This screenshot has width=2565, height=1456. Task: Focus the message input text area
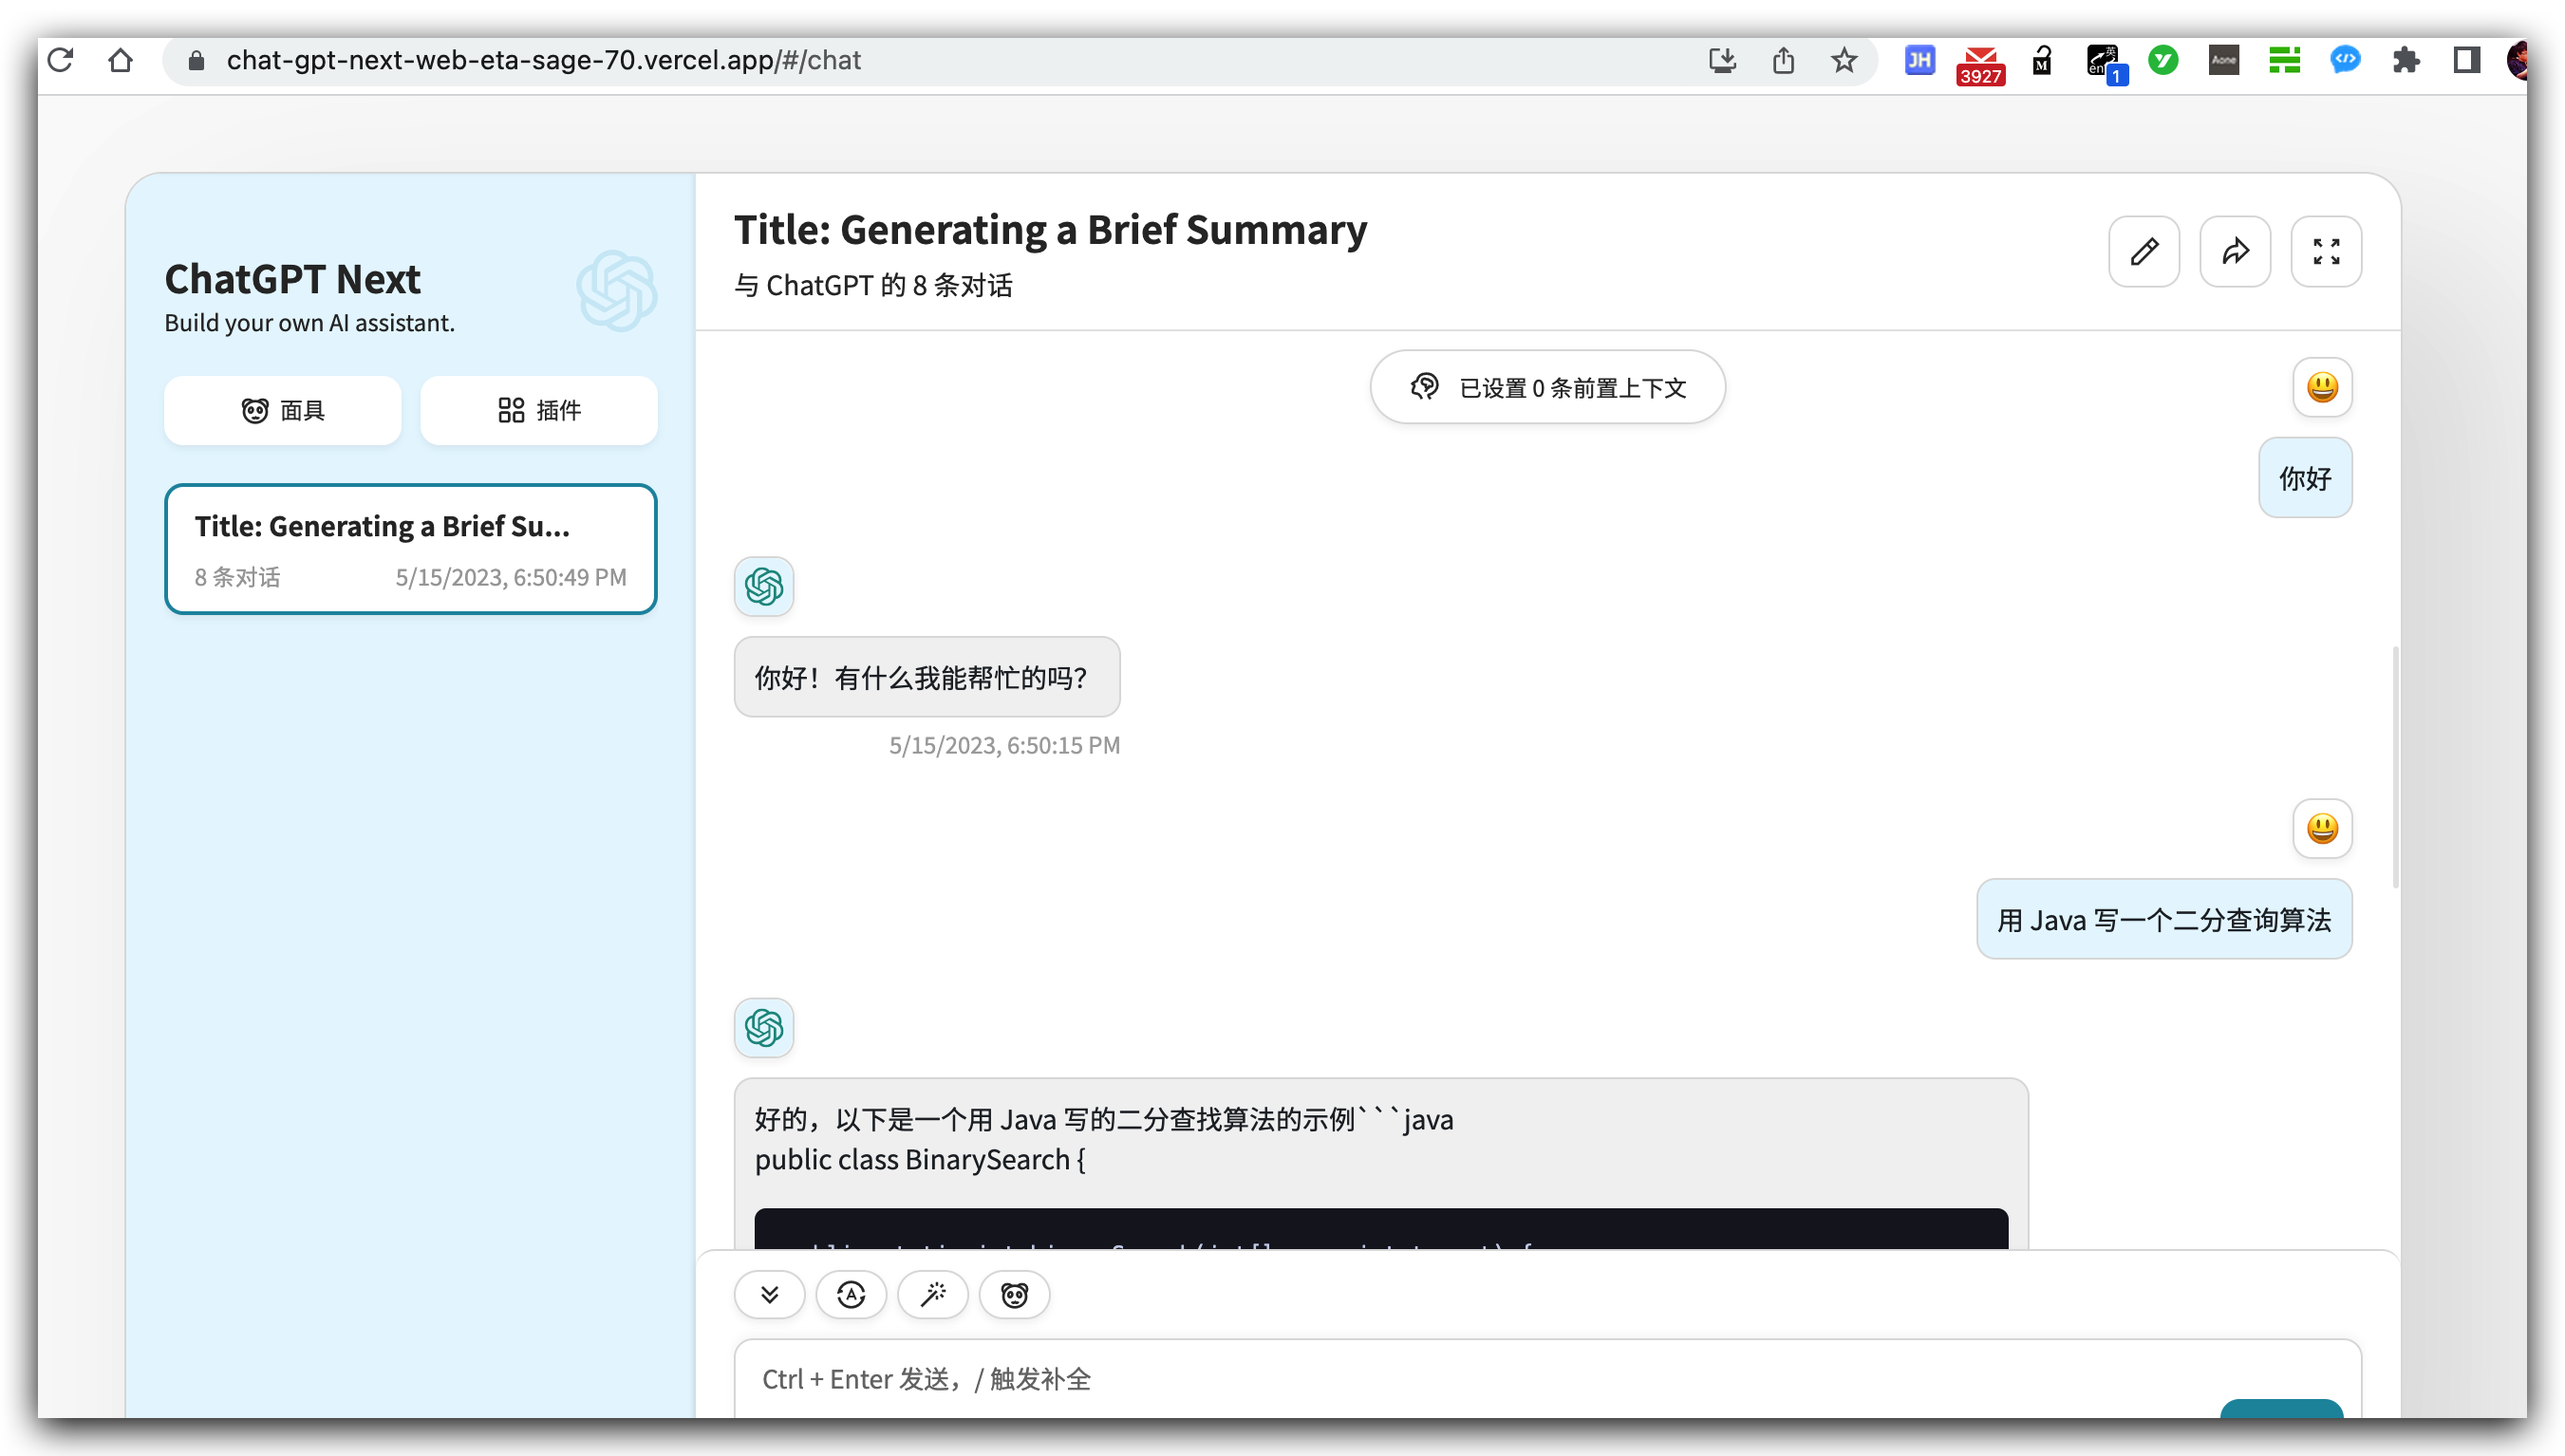pyautogui.click(x=1547, y=1379)
